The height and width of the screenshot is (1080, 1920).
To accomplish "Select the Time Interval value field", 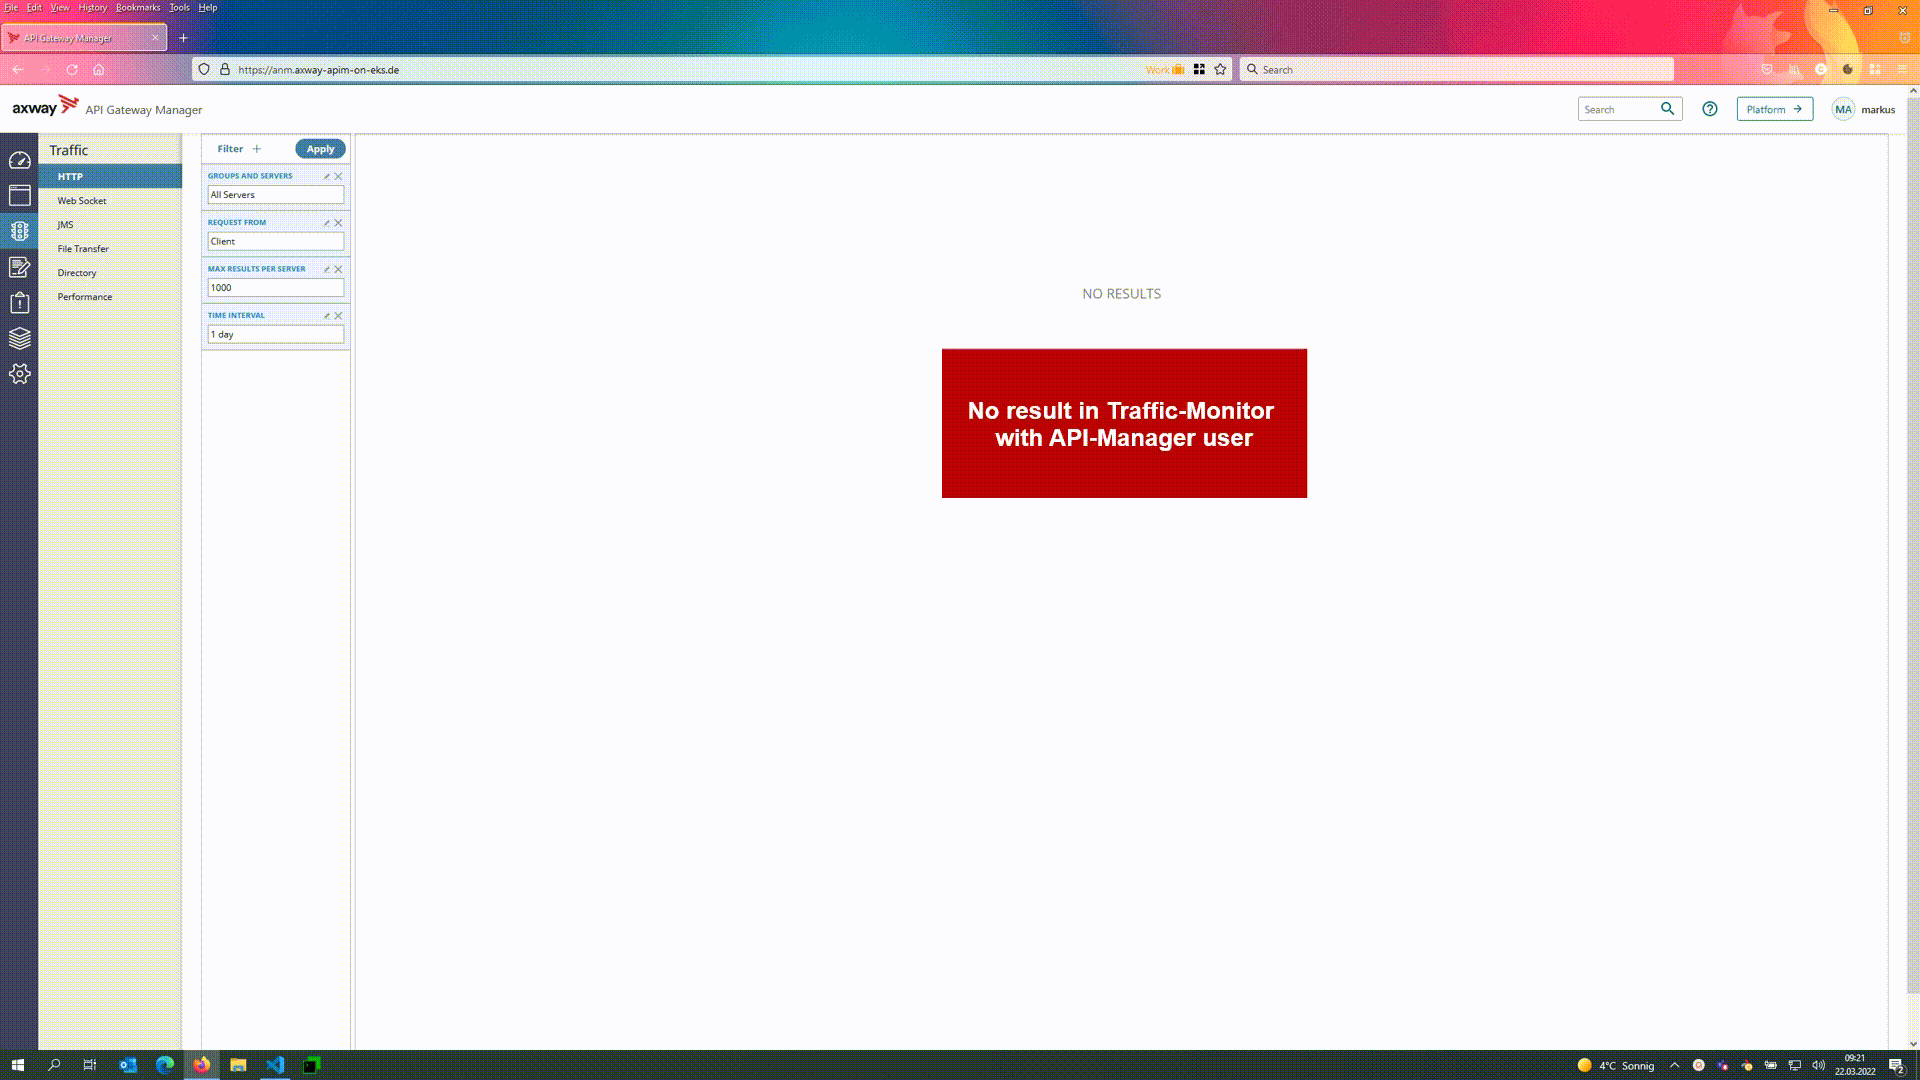I will tap(274, 334).
